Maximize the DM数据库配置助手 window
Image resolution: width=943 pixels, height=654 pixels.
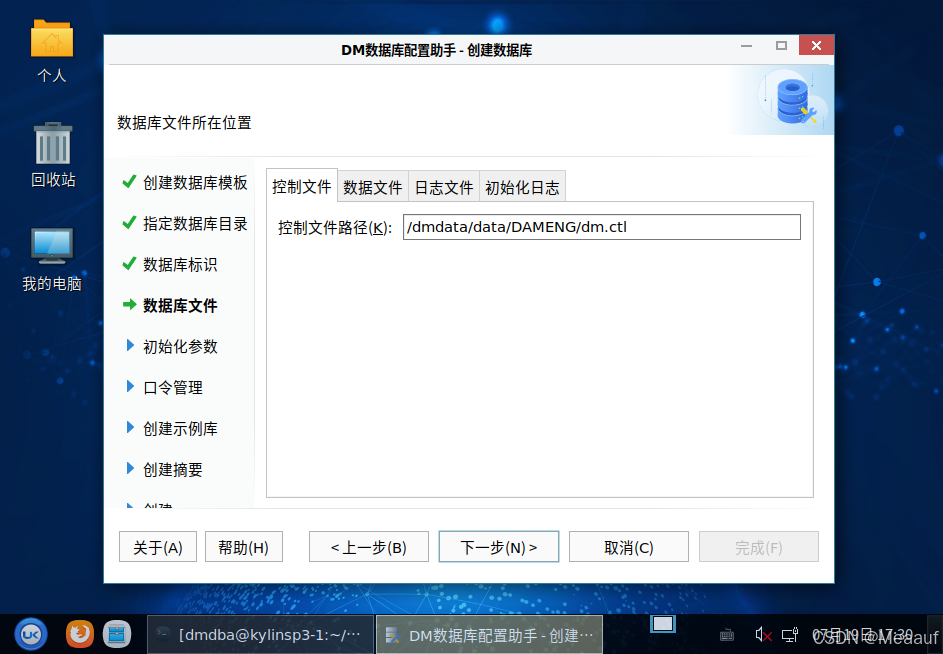[x=781, y=46]
